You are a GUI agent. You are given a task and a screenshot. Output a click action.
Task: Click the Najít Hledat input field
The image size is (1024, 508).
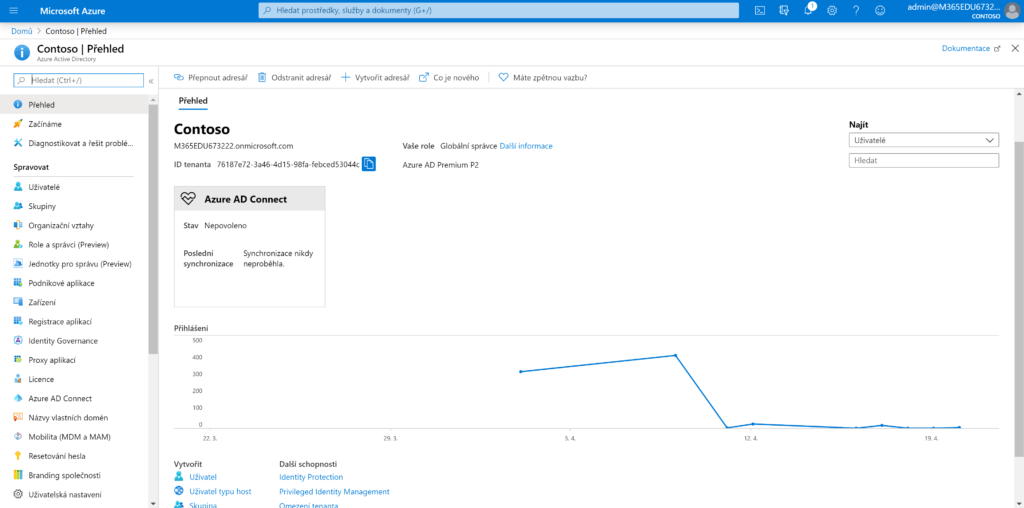pos(923,160)
